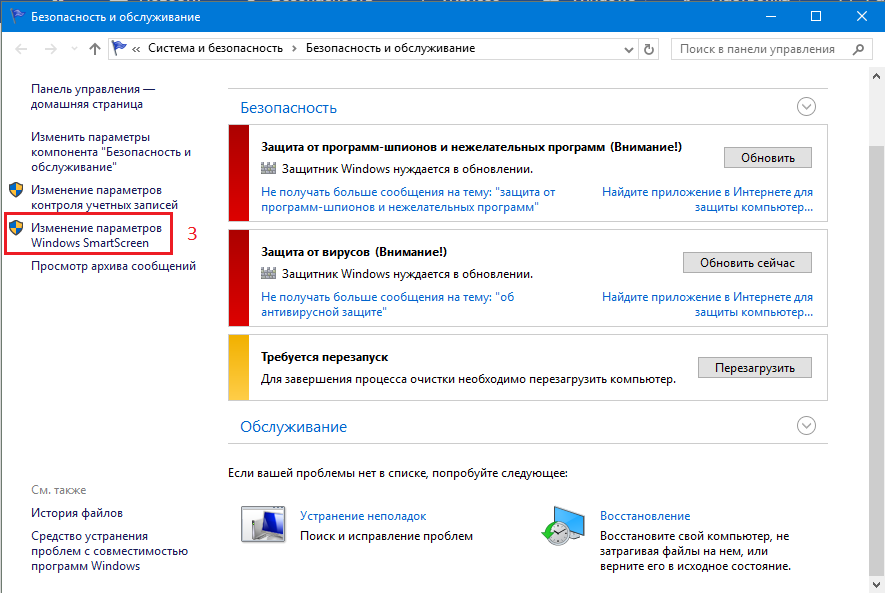Open История файлов link
Screen dimensions: 885x593
(77, 513)
